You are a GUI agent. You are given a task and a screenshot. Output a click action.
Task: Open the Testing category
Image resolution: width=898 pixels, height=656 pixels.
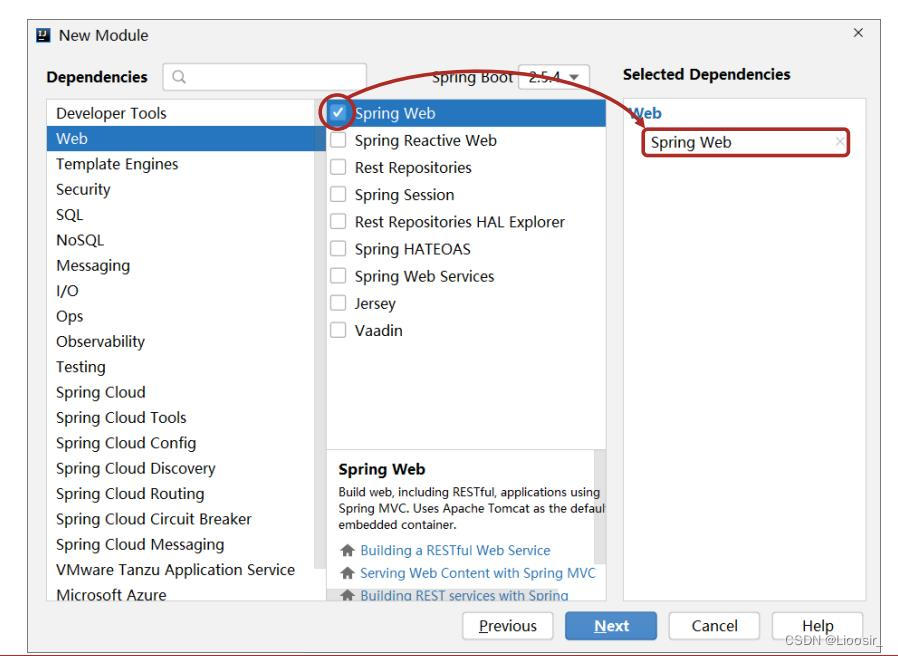coord(181,367)
